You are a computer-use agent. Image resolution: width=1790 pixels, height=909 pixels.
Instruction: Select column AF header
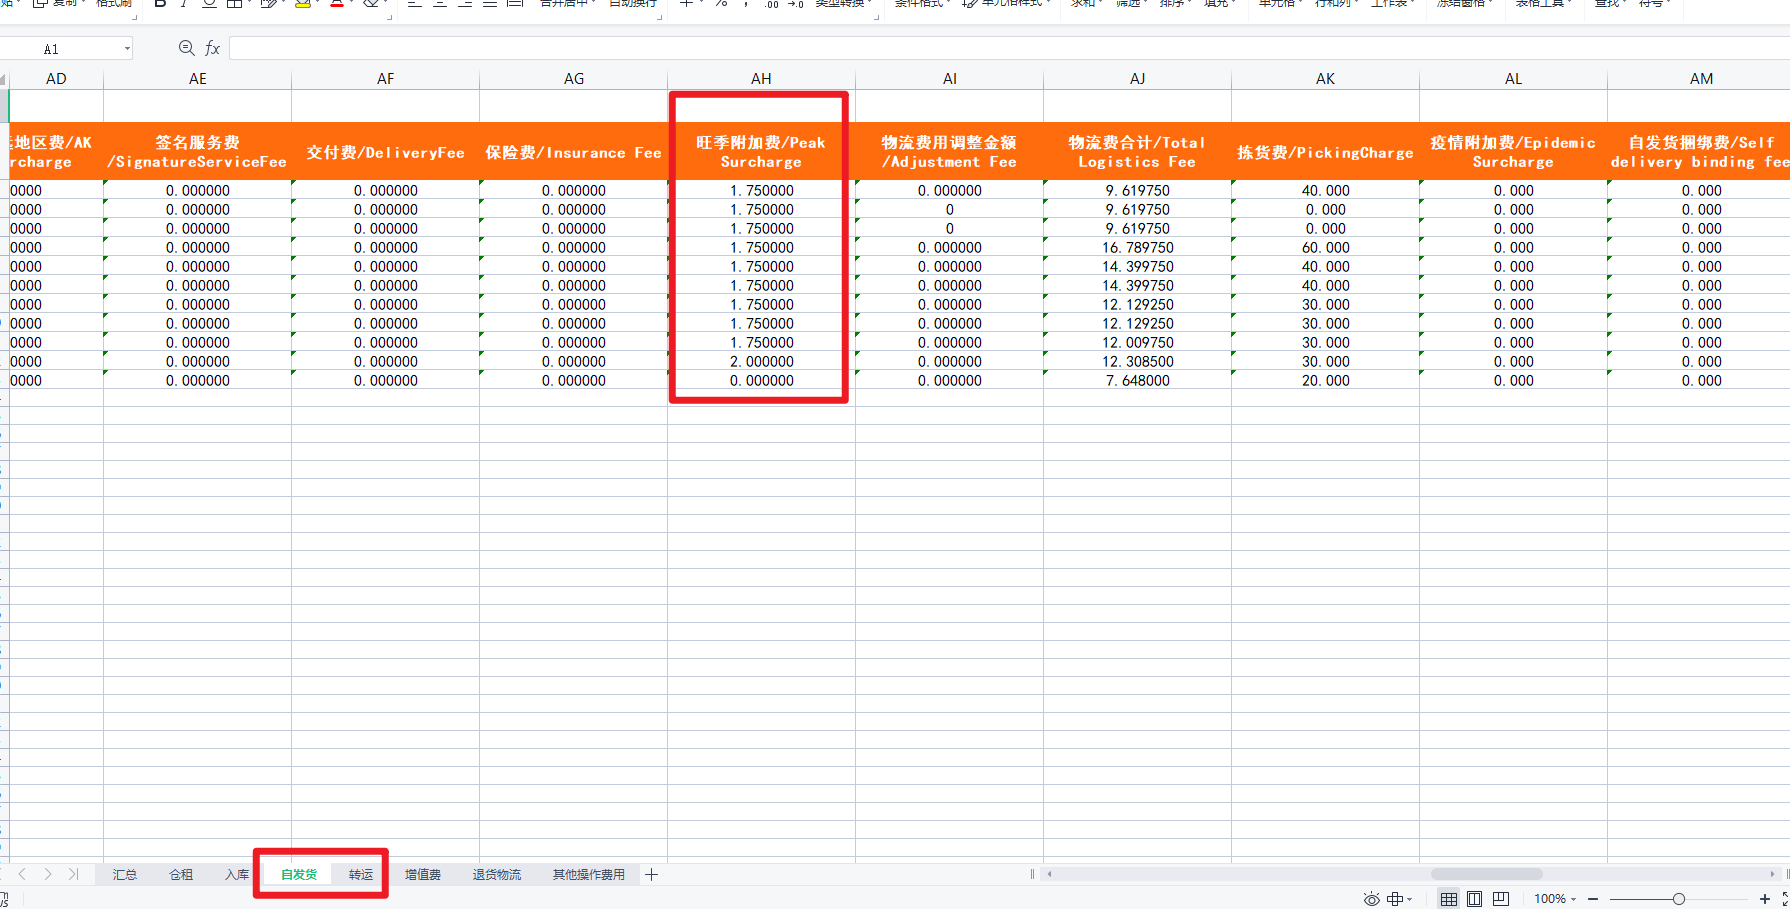pyautogui.click(x=386, y=79)
